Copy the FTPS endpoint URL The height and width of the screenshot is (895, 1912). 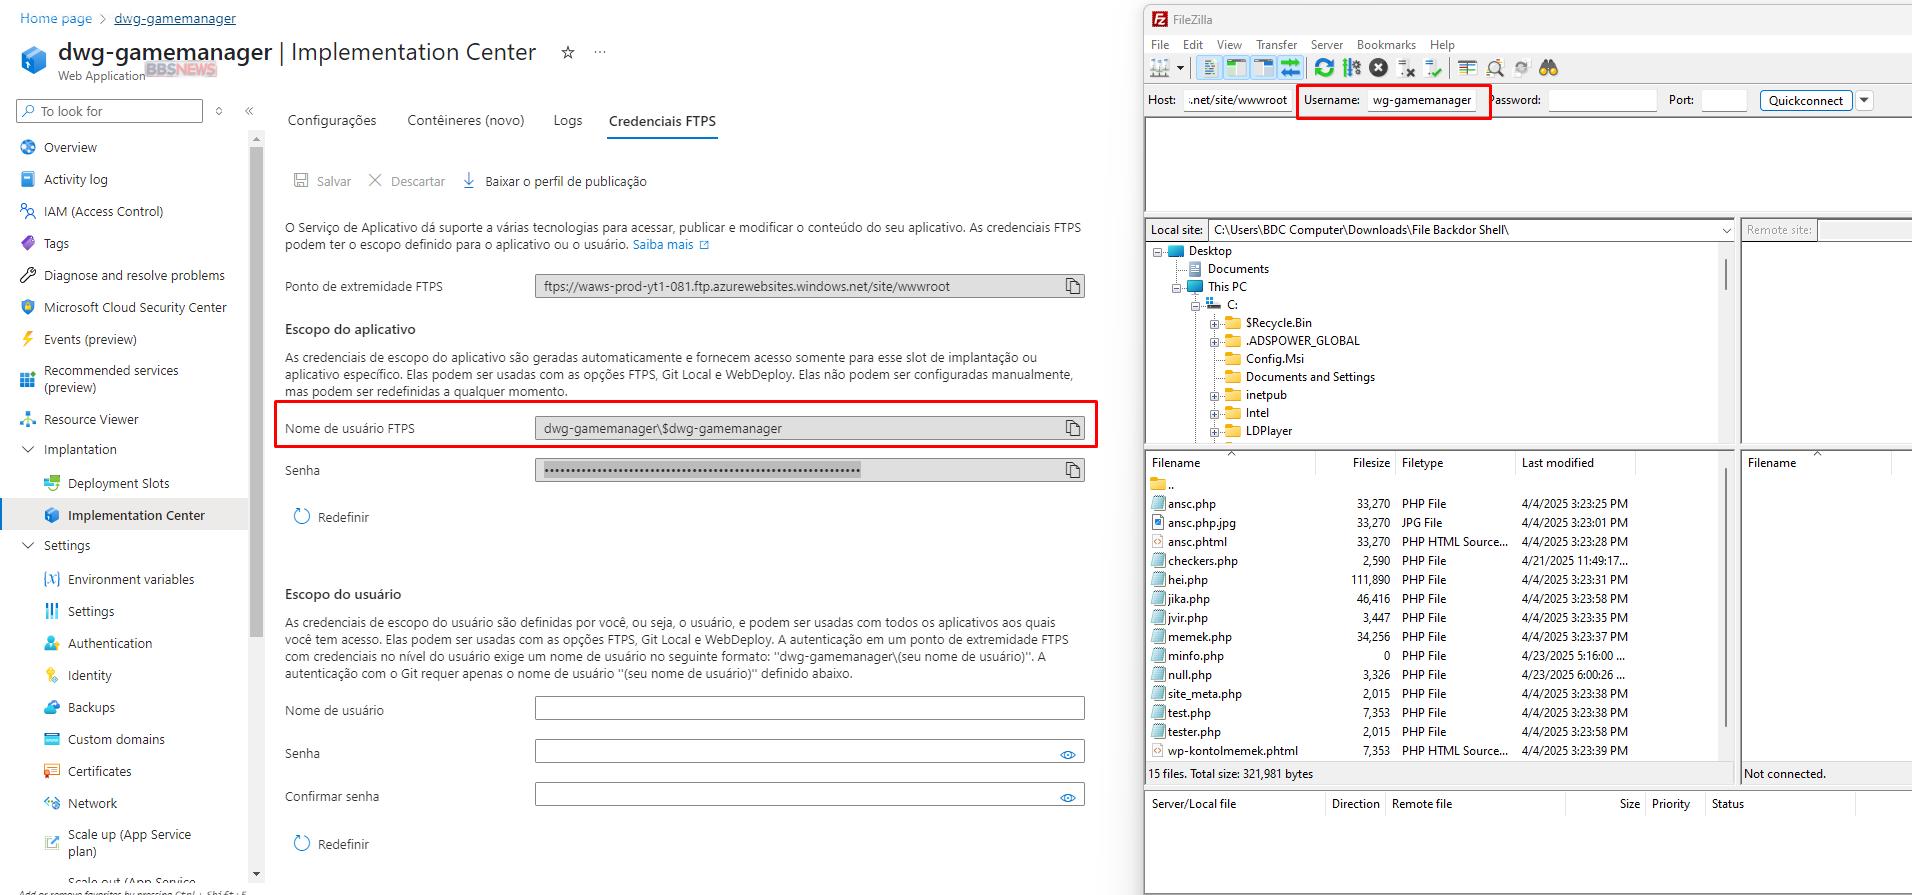click(1072, 287)
